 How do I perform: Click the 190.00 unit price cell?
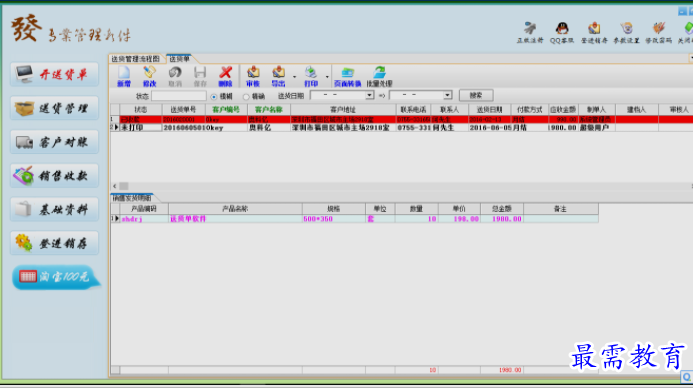point(459,219)
